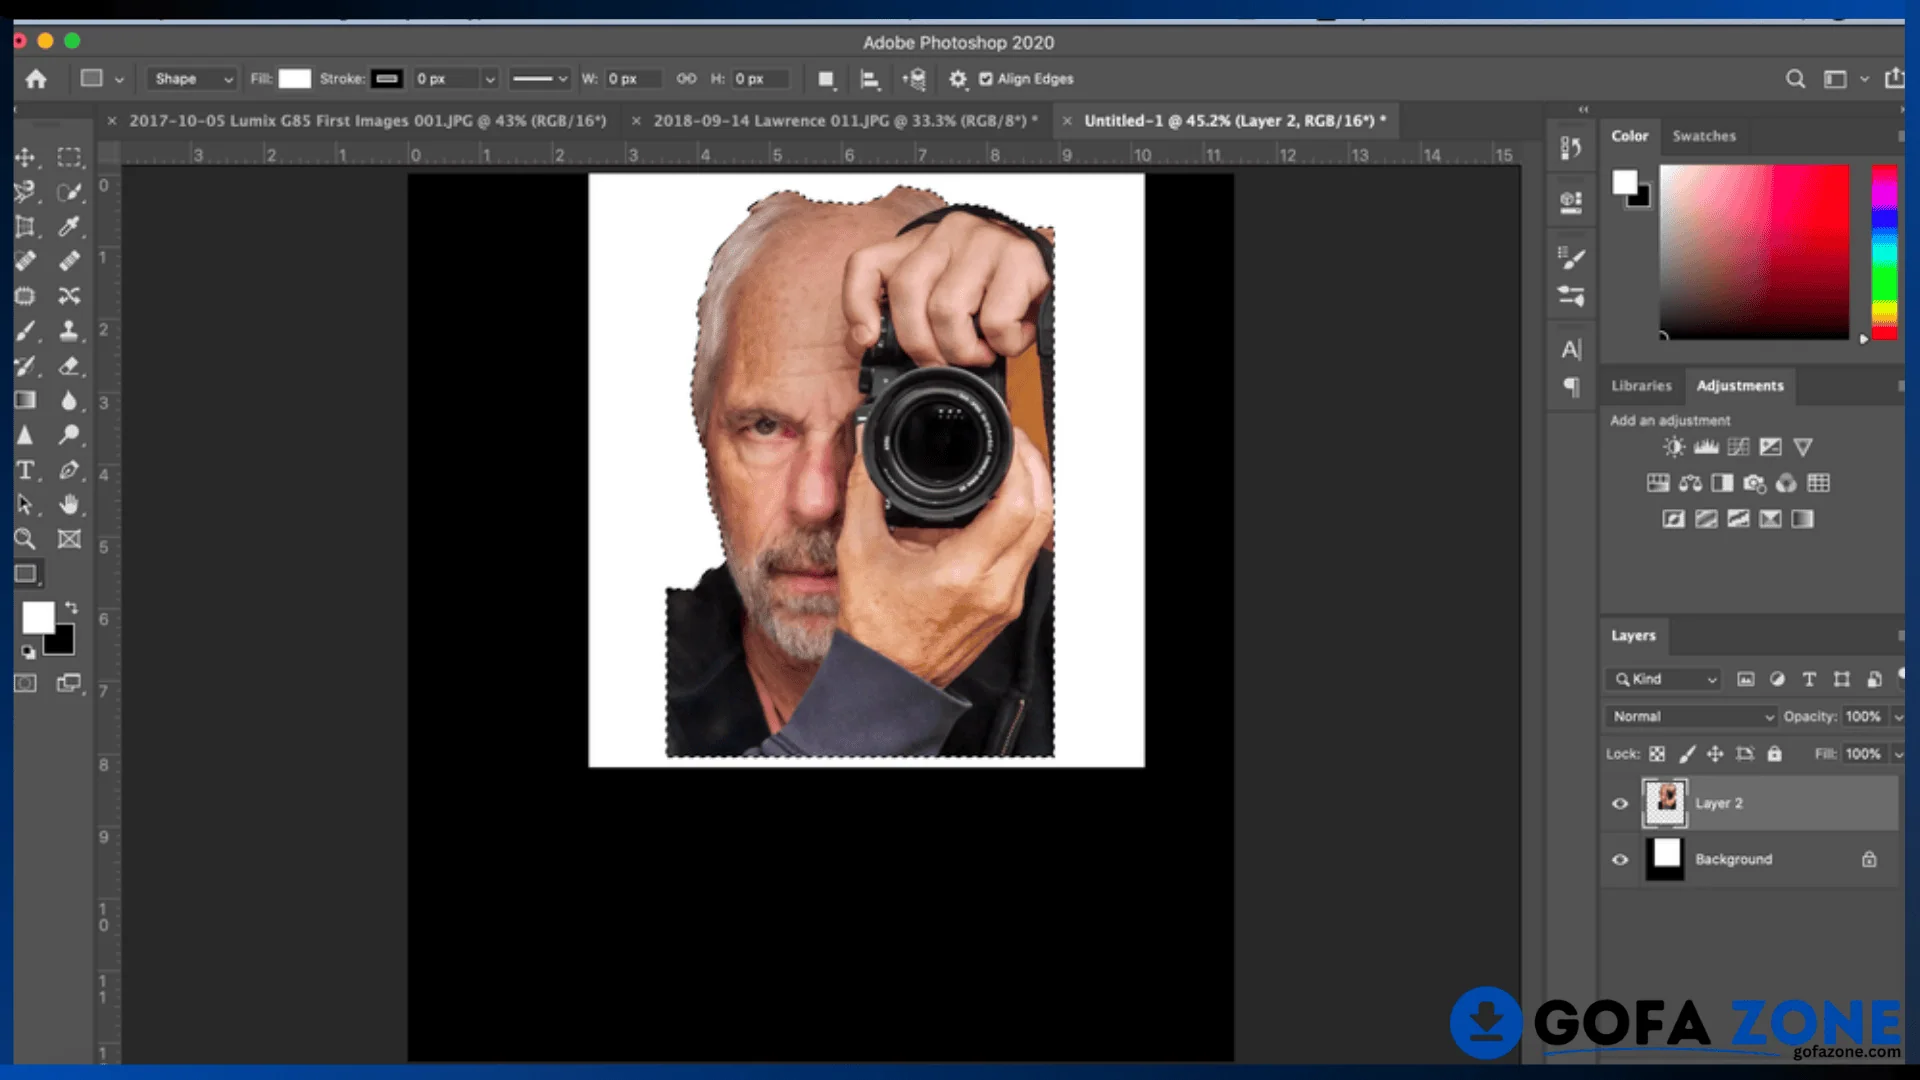Open the path arrangement options
The height and width of the screenshot is (1080, 1920).
click(914, 79)
